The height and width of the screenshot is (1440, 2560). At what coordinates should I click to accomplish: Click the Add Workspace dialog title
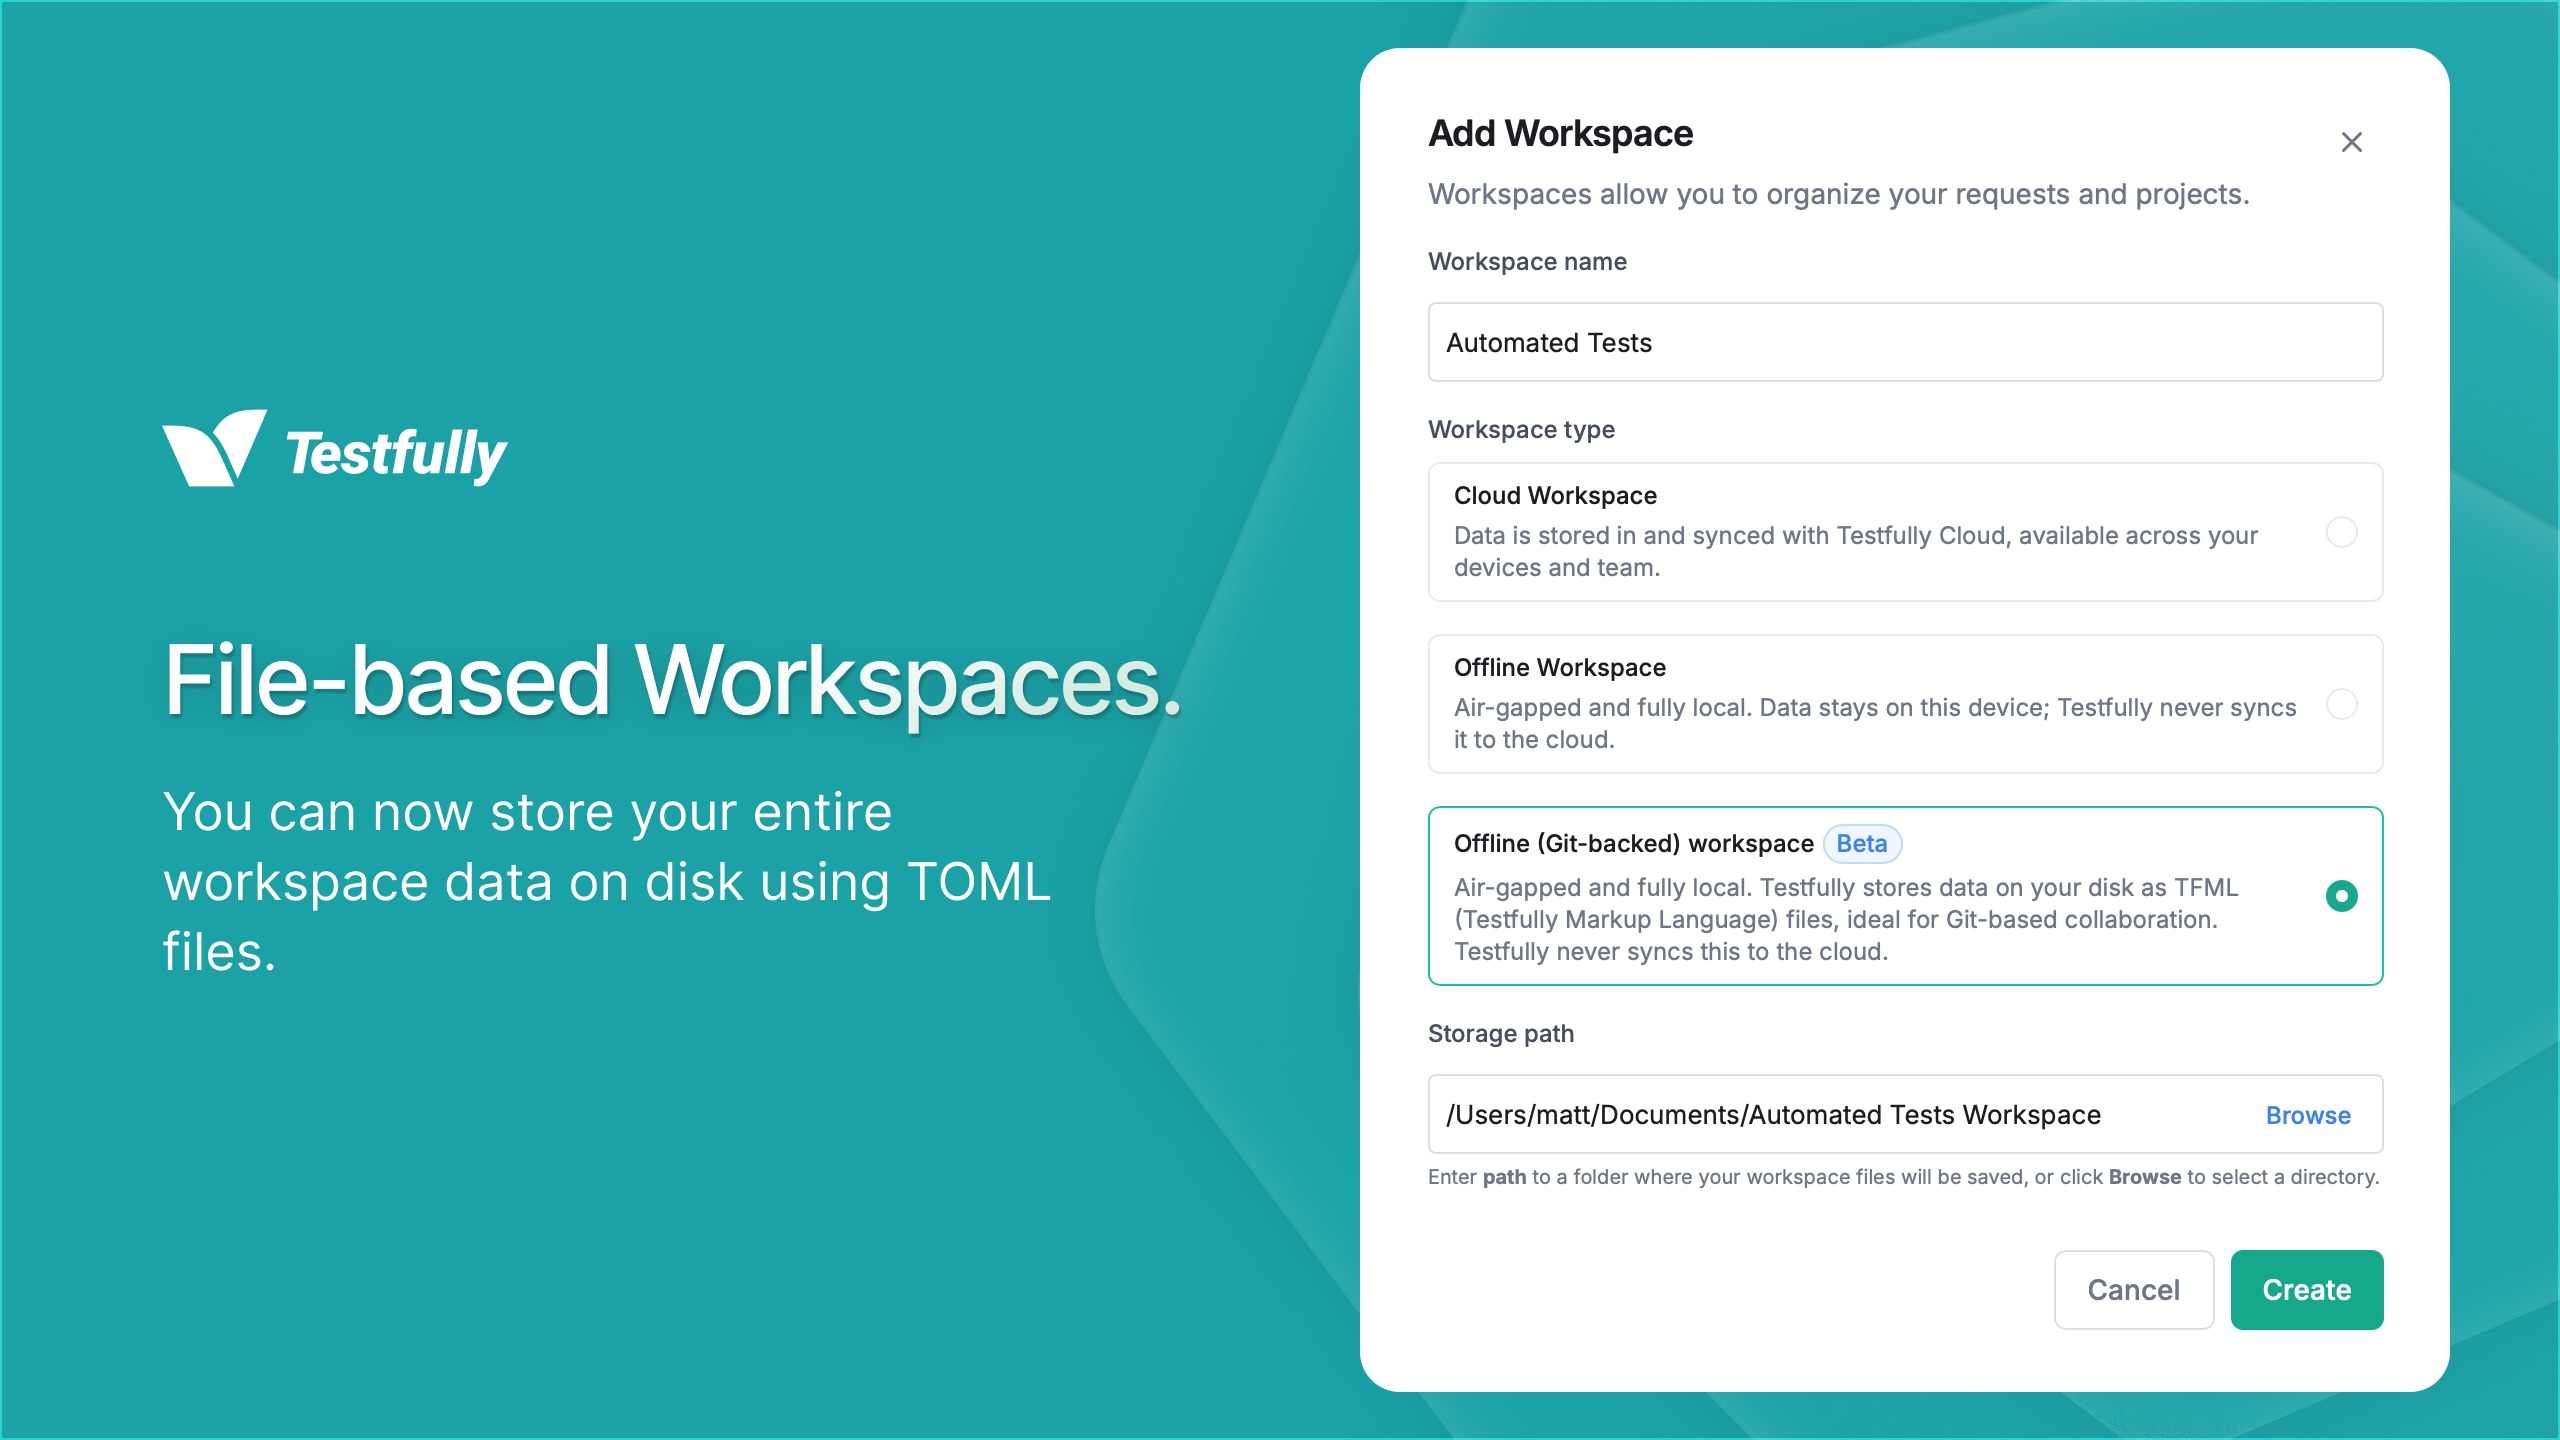(1559, 133)
